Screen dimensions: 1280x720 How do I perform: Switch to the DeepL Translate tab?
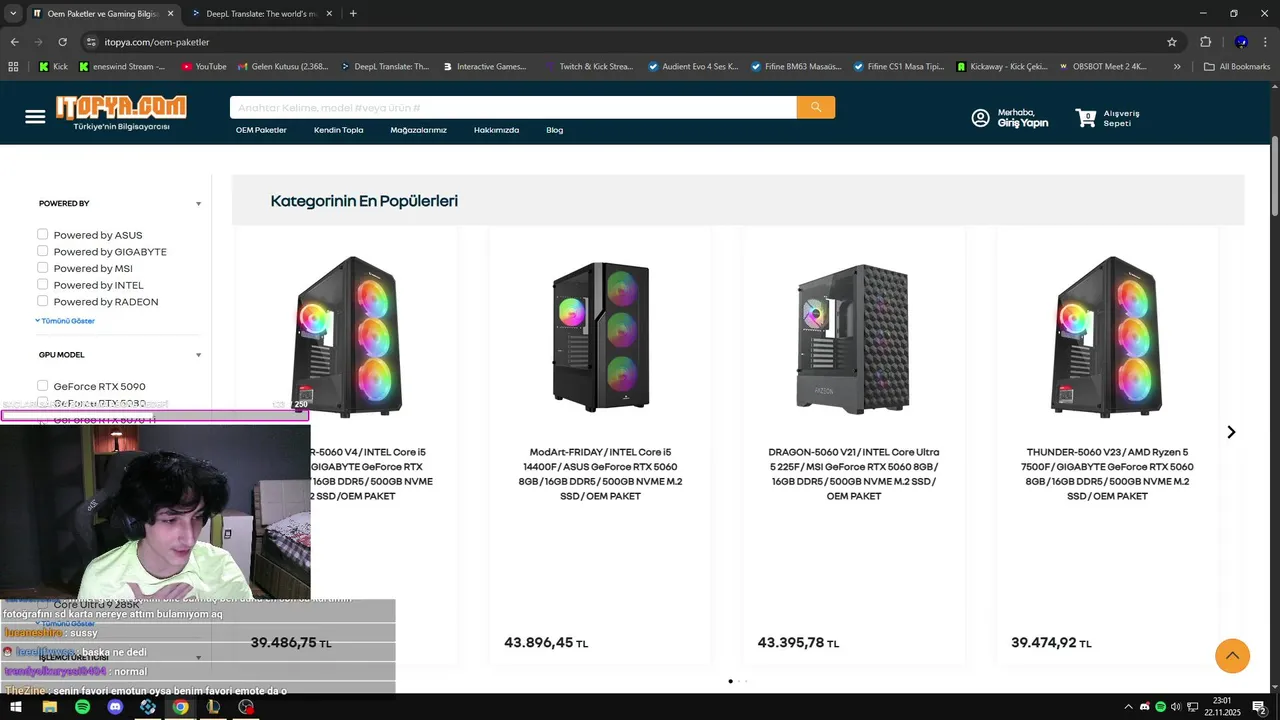262,14
